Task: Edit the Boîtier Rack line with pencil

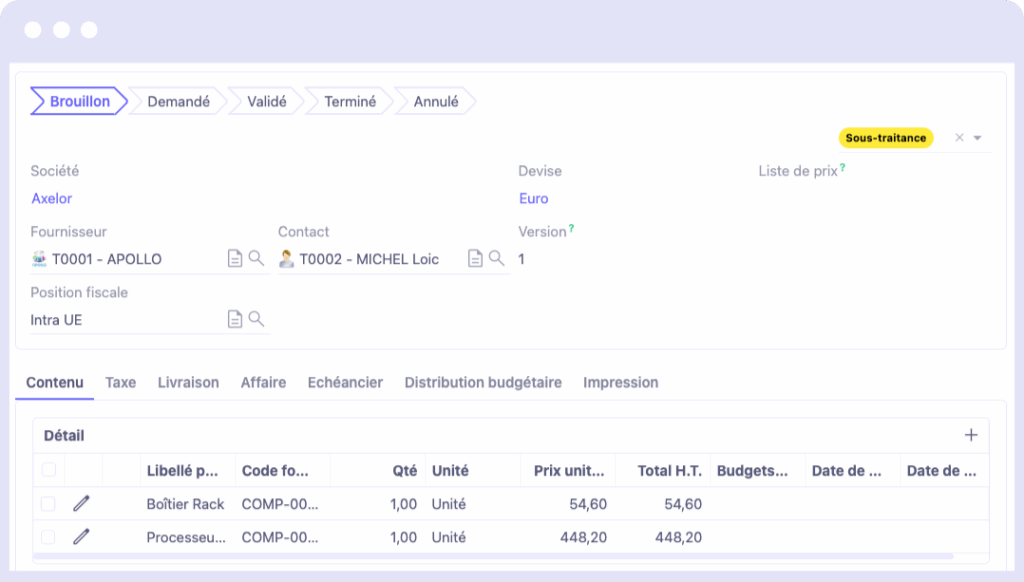Action: click(x=81, y=504)
